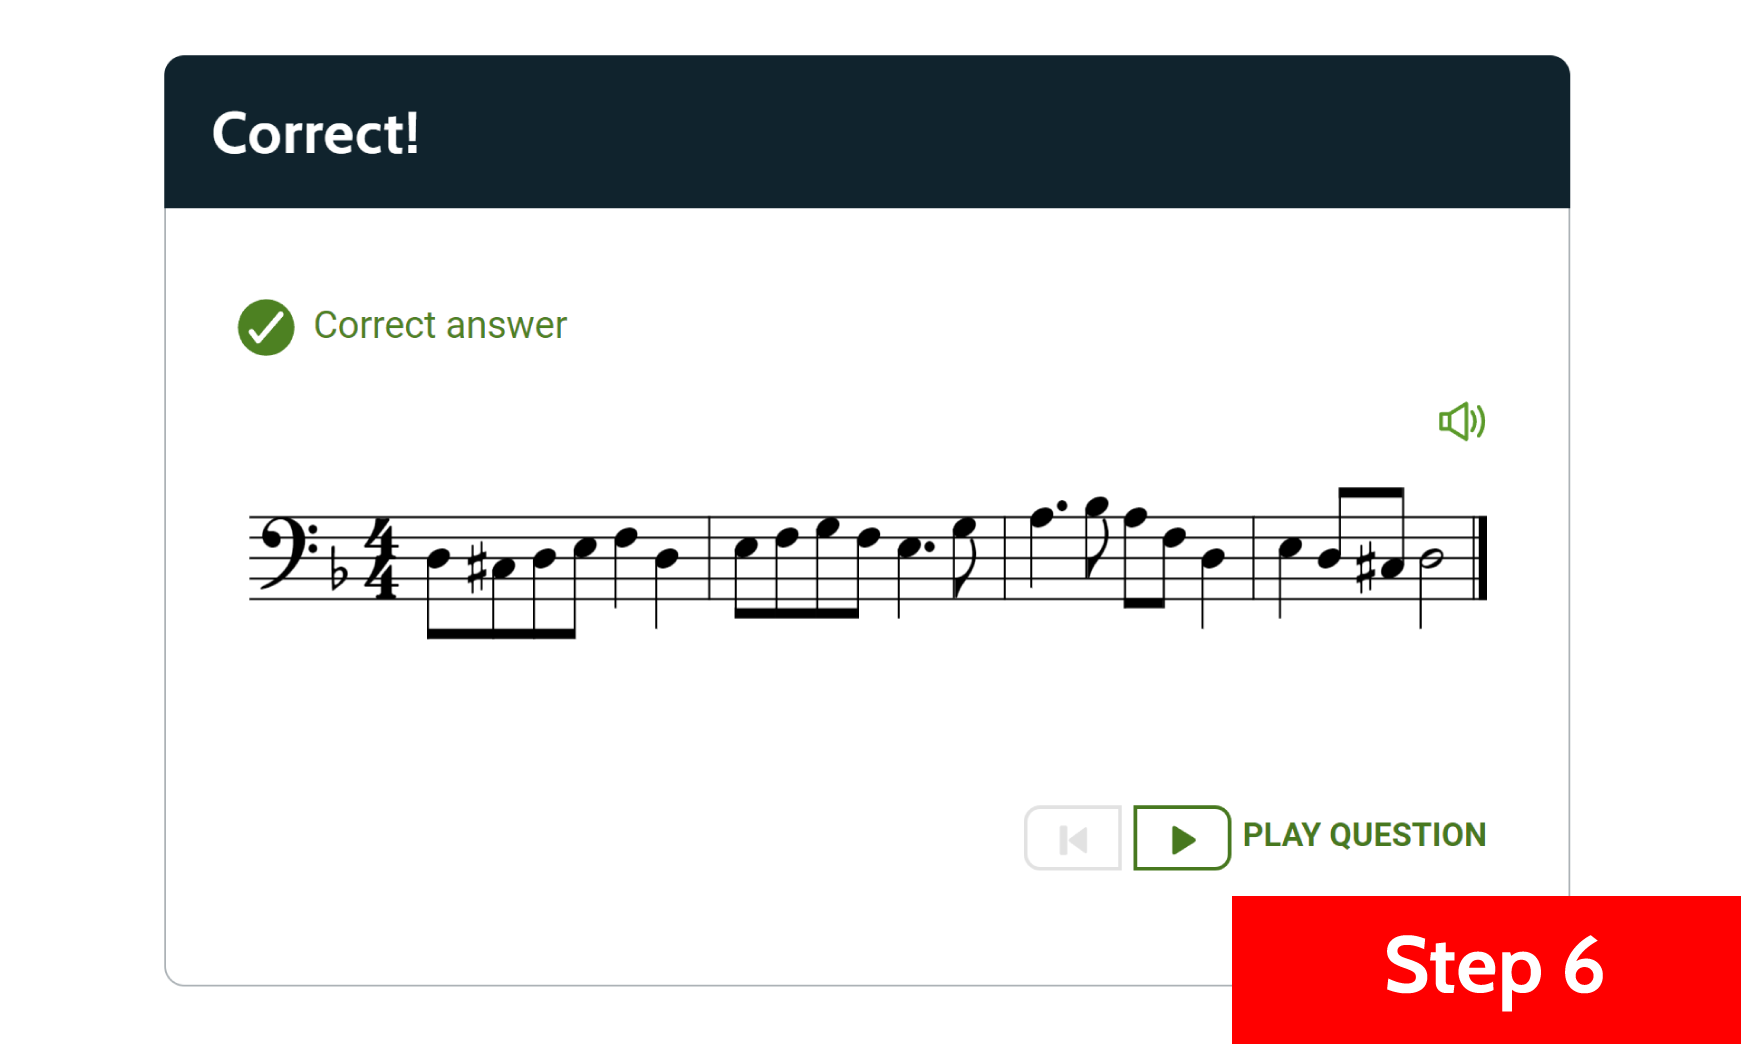Click the final double barline
The width and height of the screenshot is (1741, 1044).
pos(1481,558)
